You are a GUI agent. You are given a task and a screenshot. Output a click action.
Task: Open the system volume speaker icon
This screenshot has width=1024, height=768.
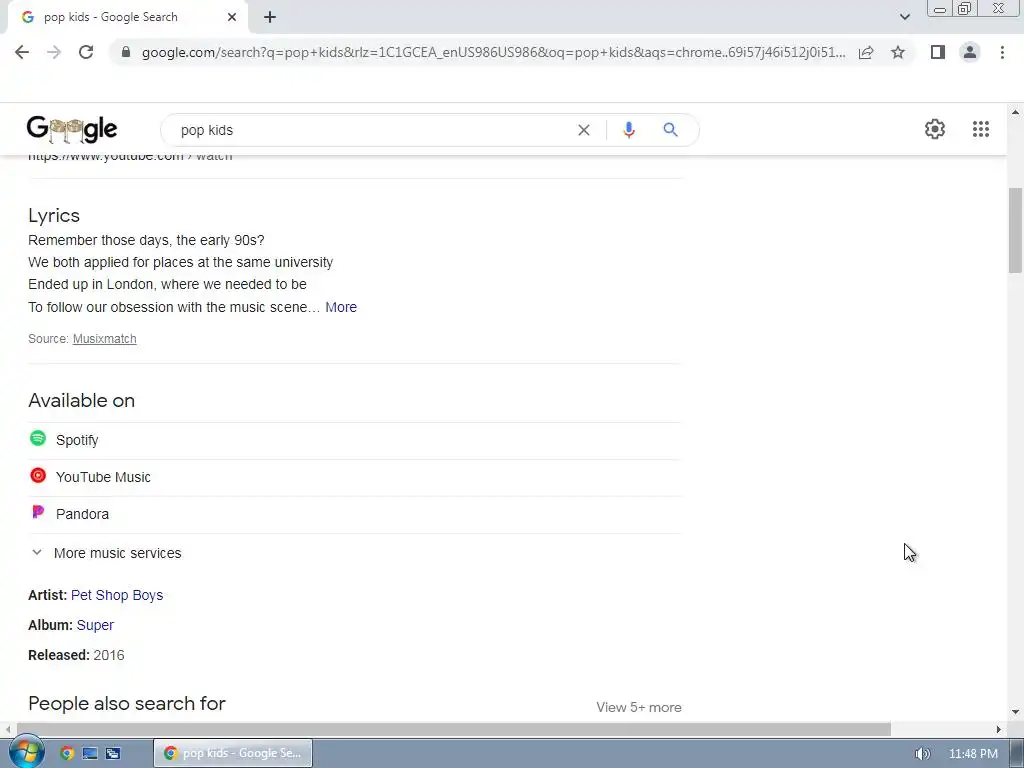point(921,754)
